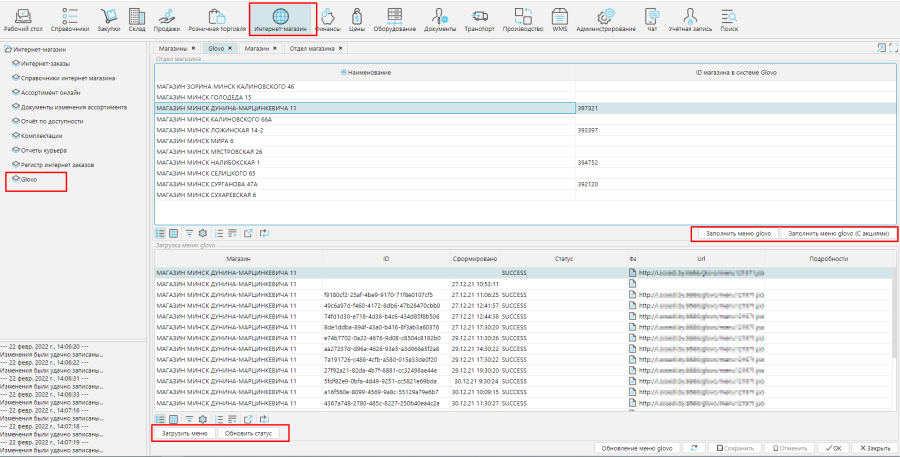This screenshot has width=900, height=457.
Task: Open the Чат module icon
Action: pos(652,21)
